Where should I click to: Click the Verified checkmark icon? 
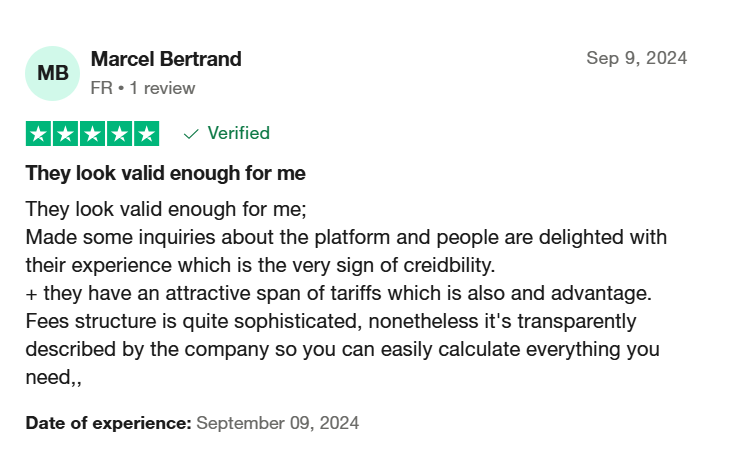pyautogui.click(x=191, y=135)
